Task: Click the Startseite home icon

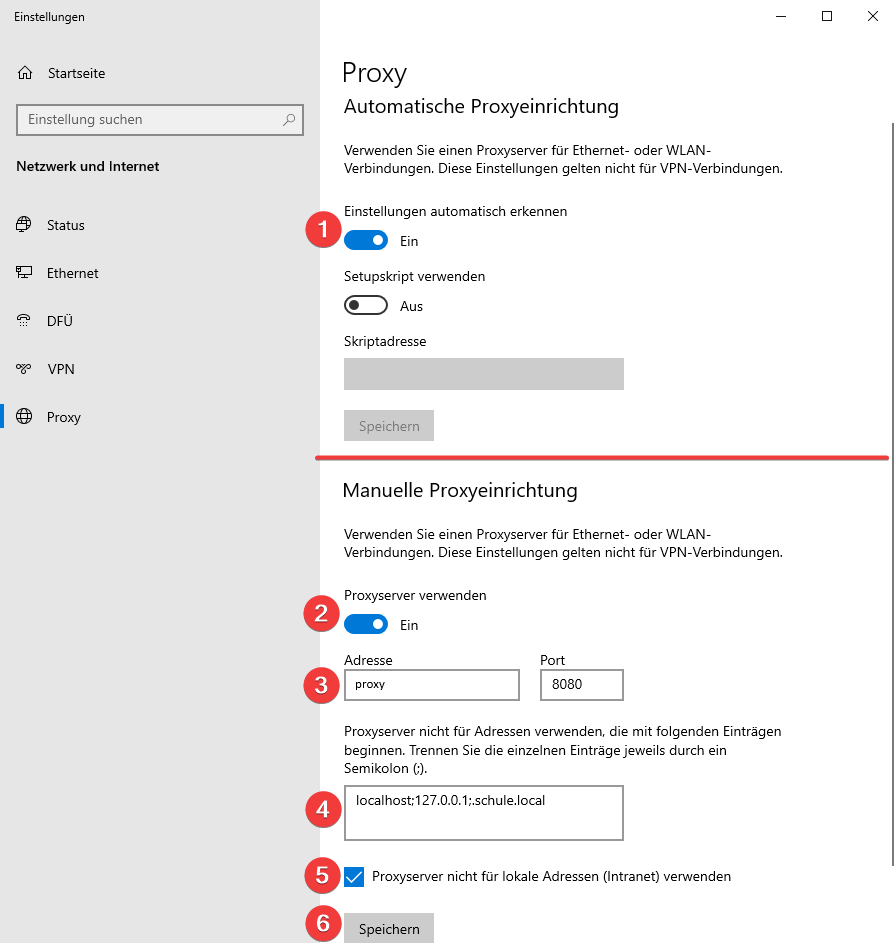Action: (25, 73)
